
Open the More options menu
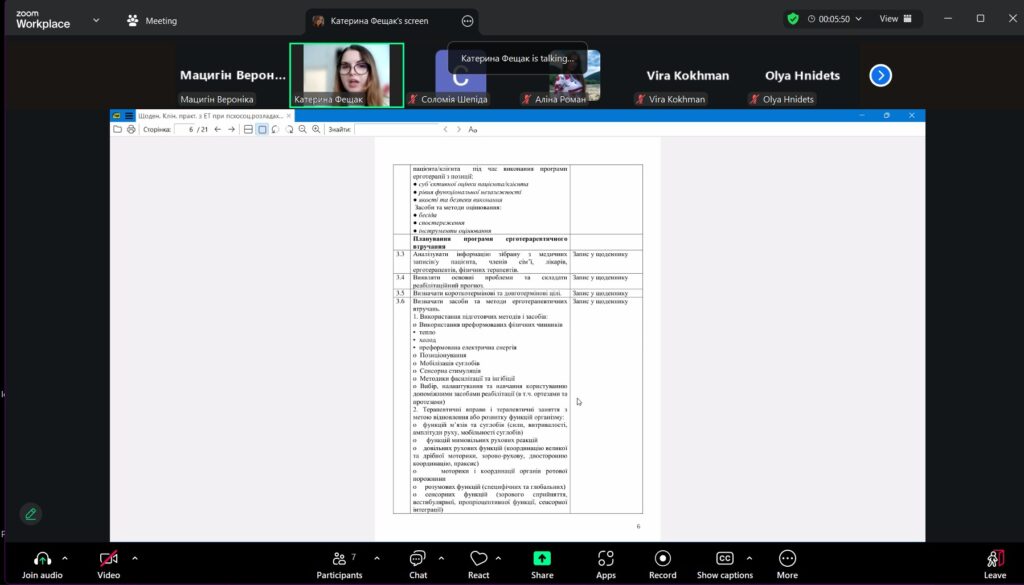[x=787, y=559]
